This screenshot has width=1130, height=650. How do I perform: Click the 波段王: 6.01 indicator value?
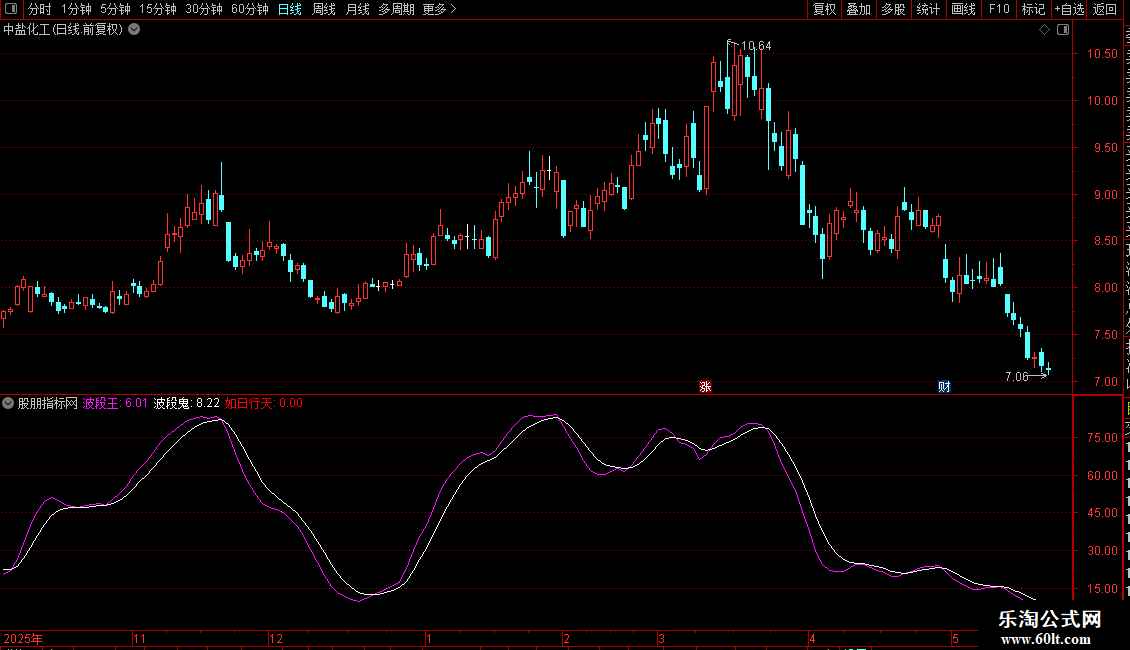115,404
